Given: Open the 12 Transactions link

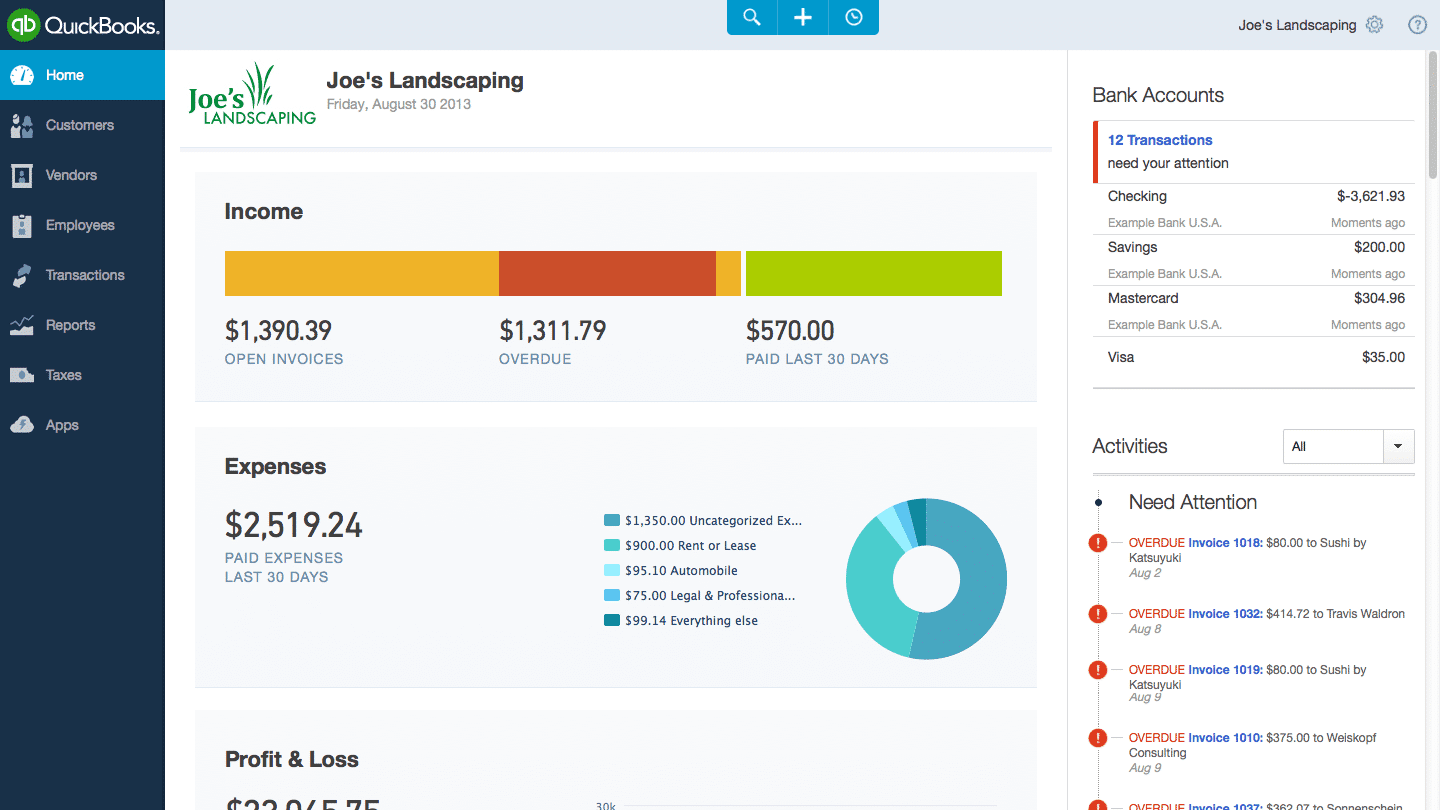Looking at the screenshot, I should pos(1160,140).
